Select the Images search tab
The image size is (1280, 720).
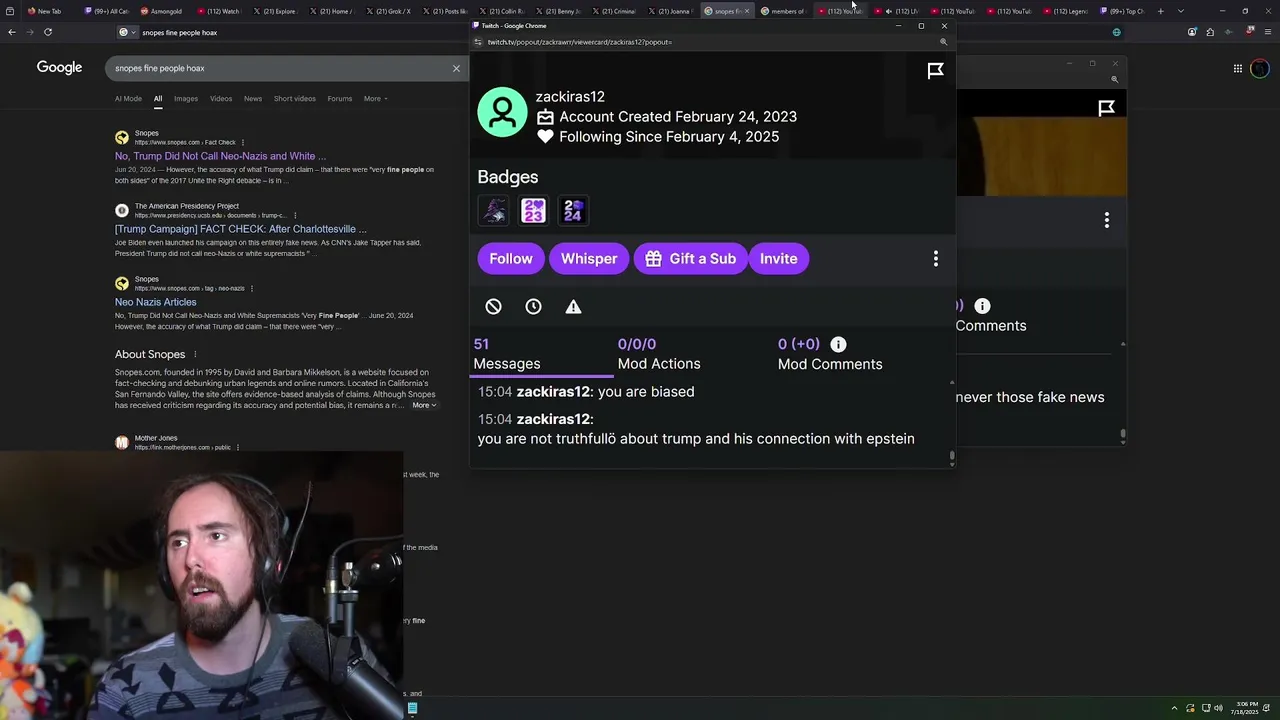click(x=186, y=99)
